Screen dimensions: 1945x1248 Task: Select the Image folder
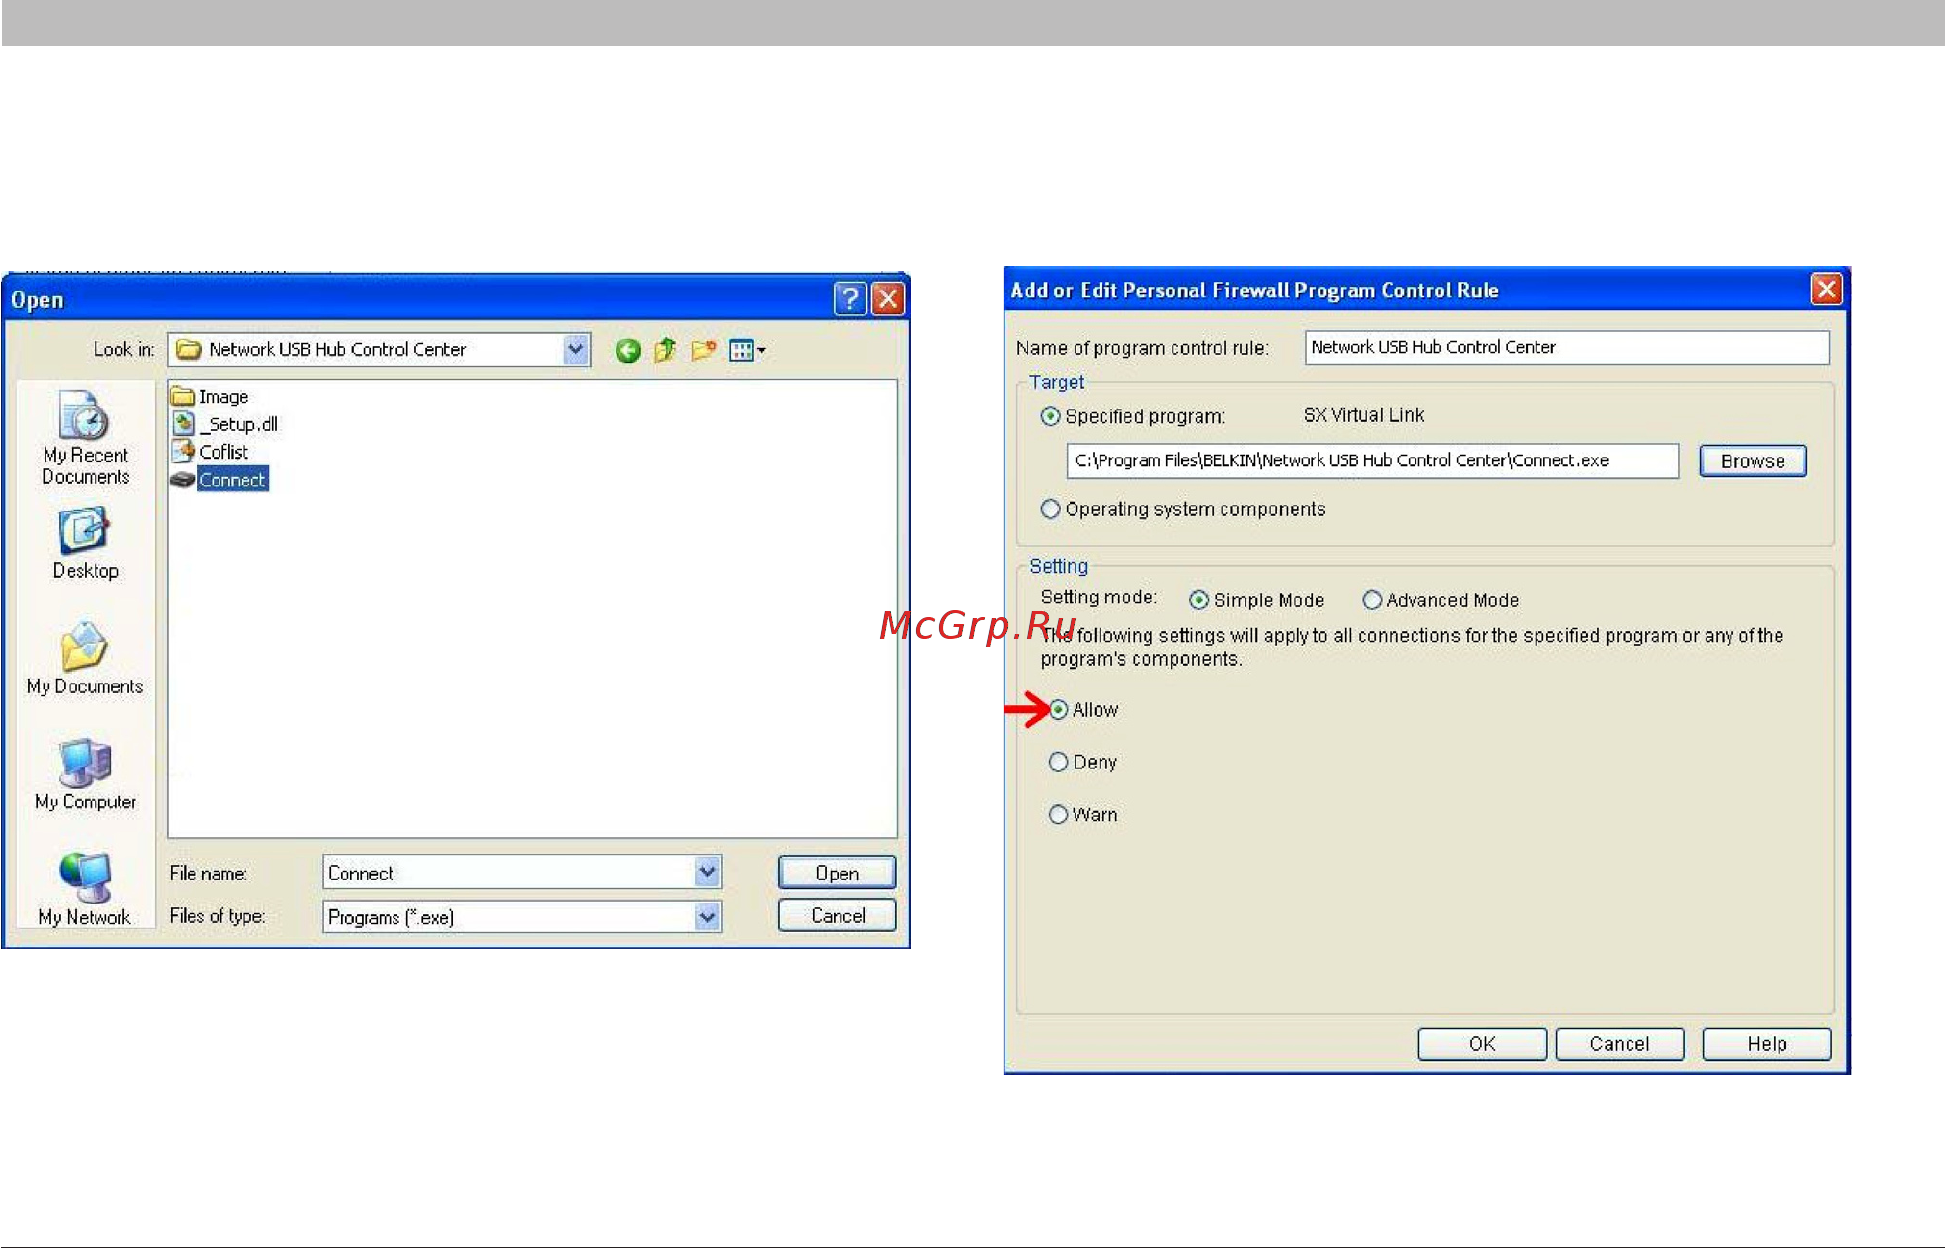(210, 396)
